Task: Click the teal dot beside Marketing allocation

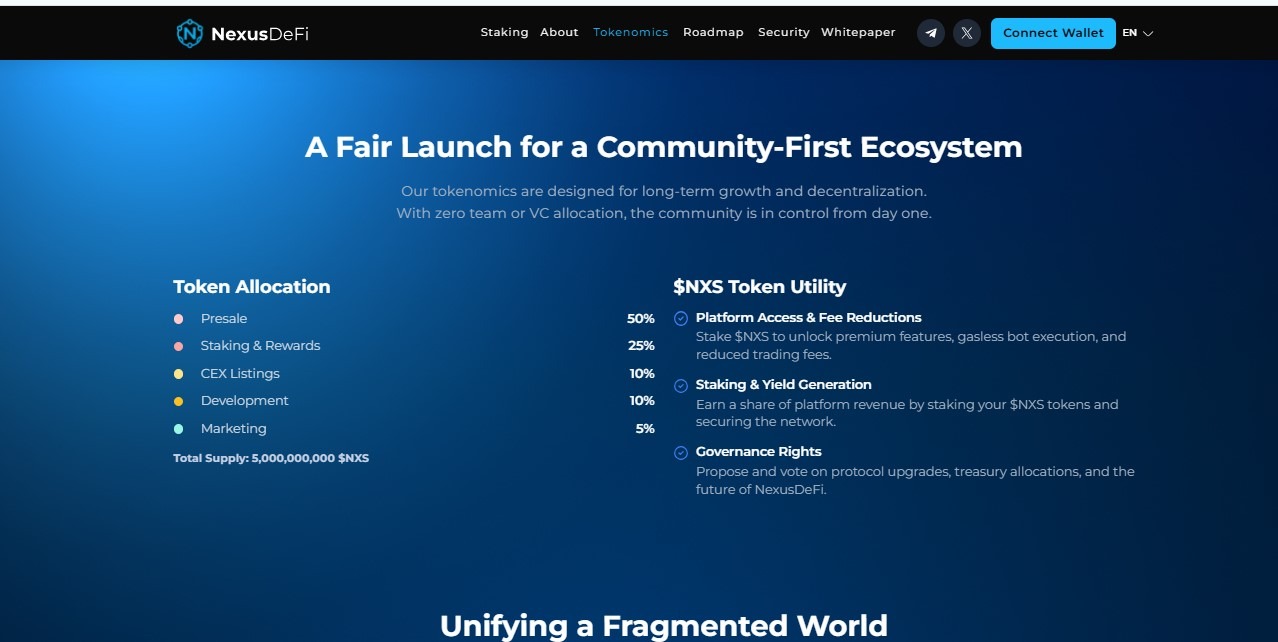Action: (x=180, y=428)
